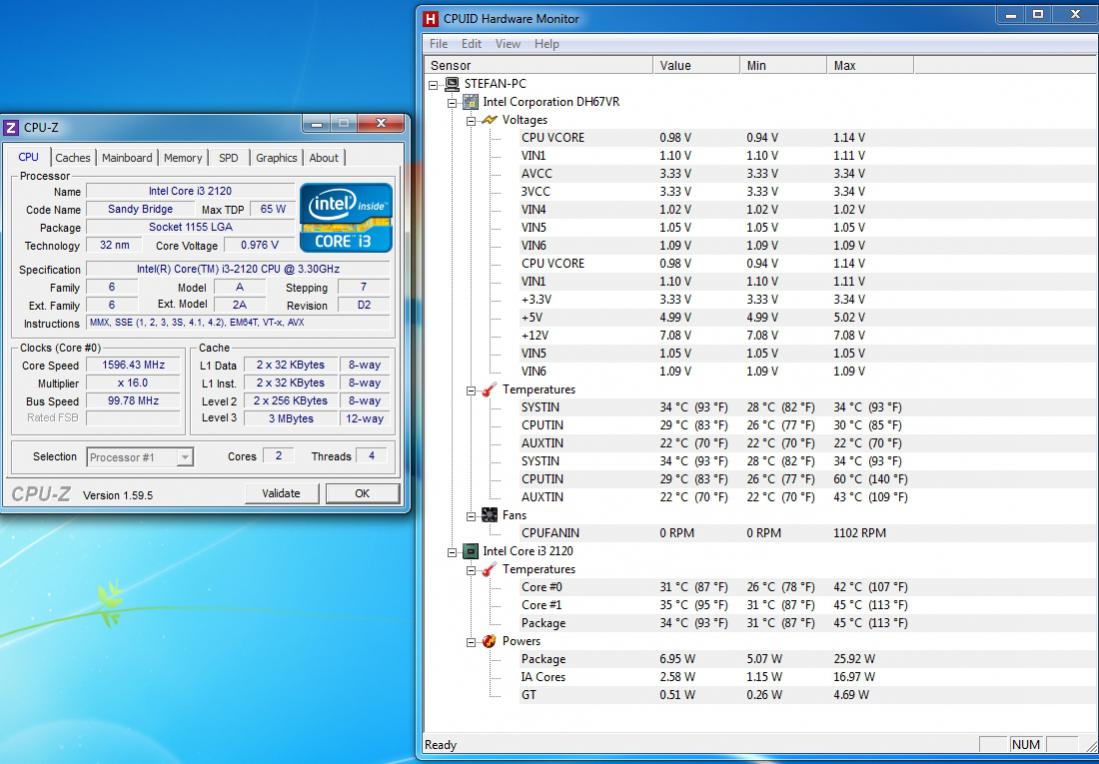Click the CPU Temperatures thermometer icon
This screenshot has height=764, width=1099.
(489, 570)
